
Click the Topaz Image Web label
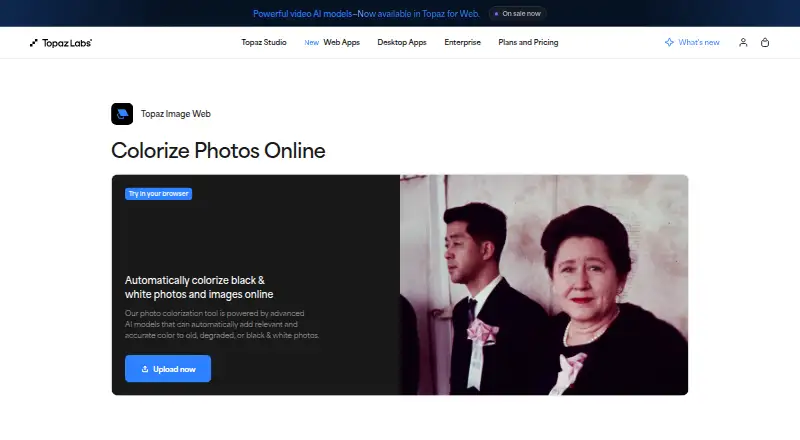(176, 114)
